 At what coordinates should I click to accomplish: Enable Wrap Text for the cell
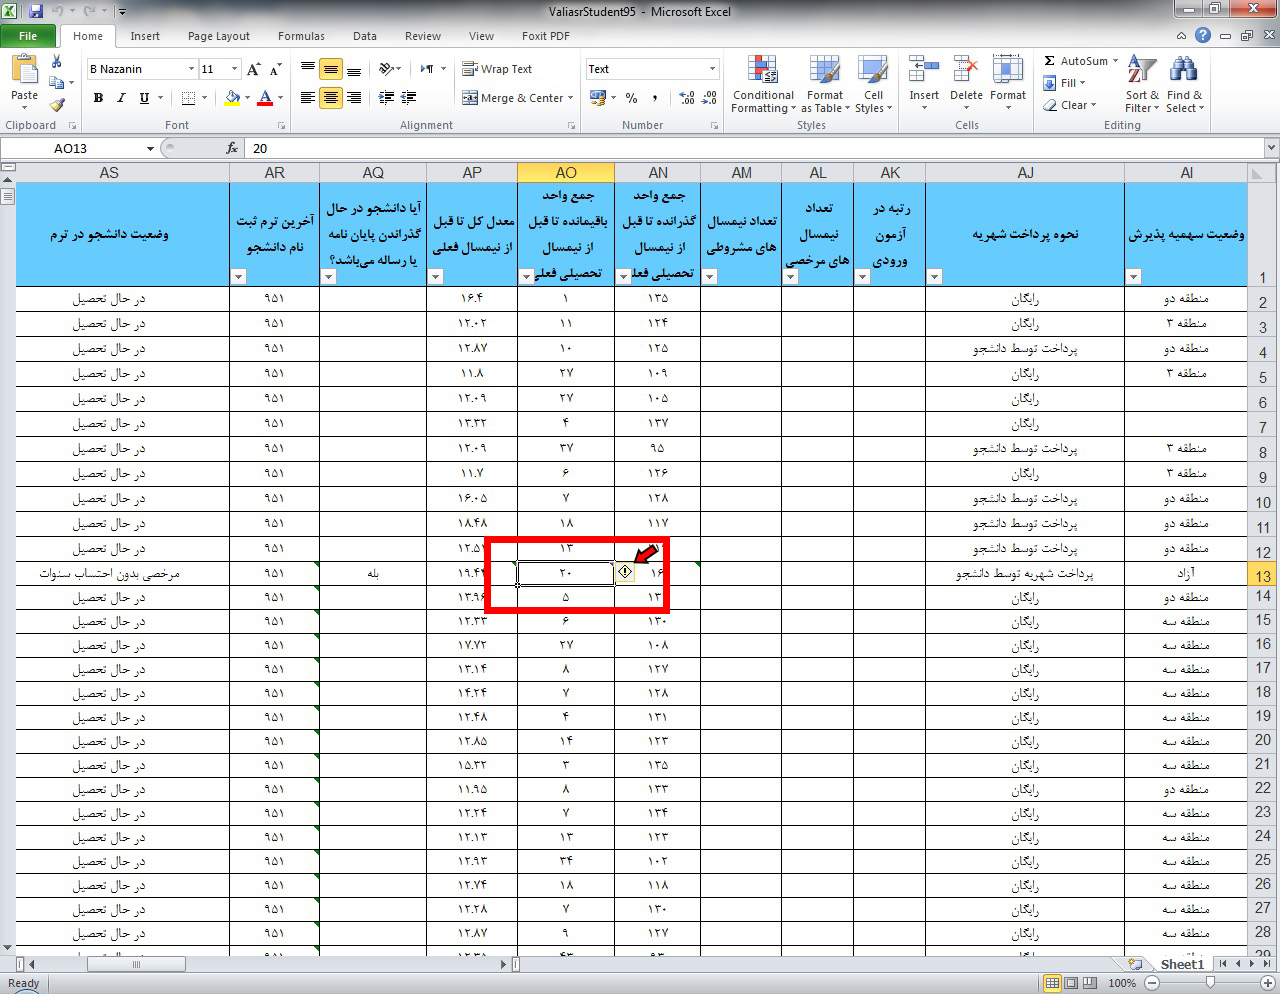click(497, 69)
